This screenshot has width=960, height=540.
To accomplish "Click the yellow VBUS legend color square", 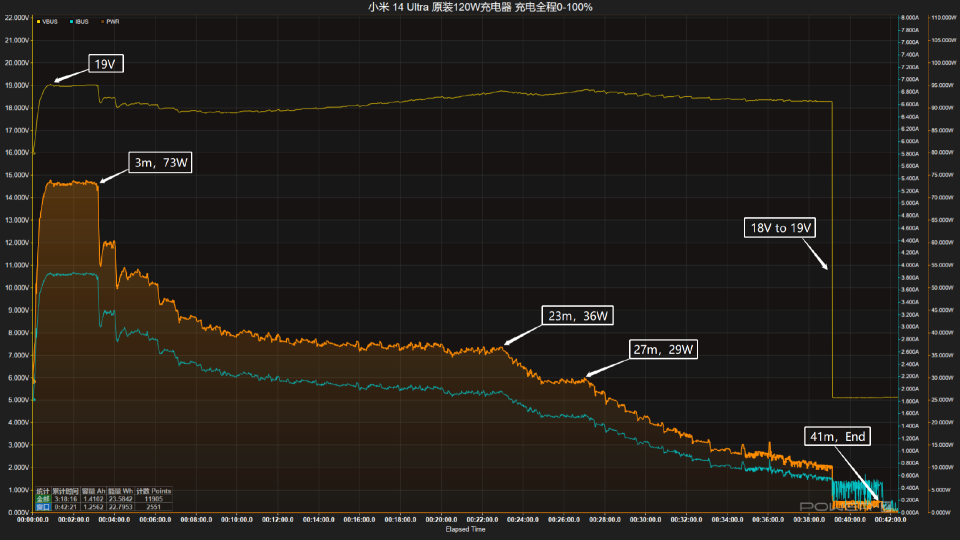I will pyautogui.click(x=39, y=21).
